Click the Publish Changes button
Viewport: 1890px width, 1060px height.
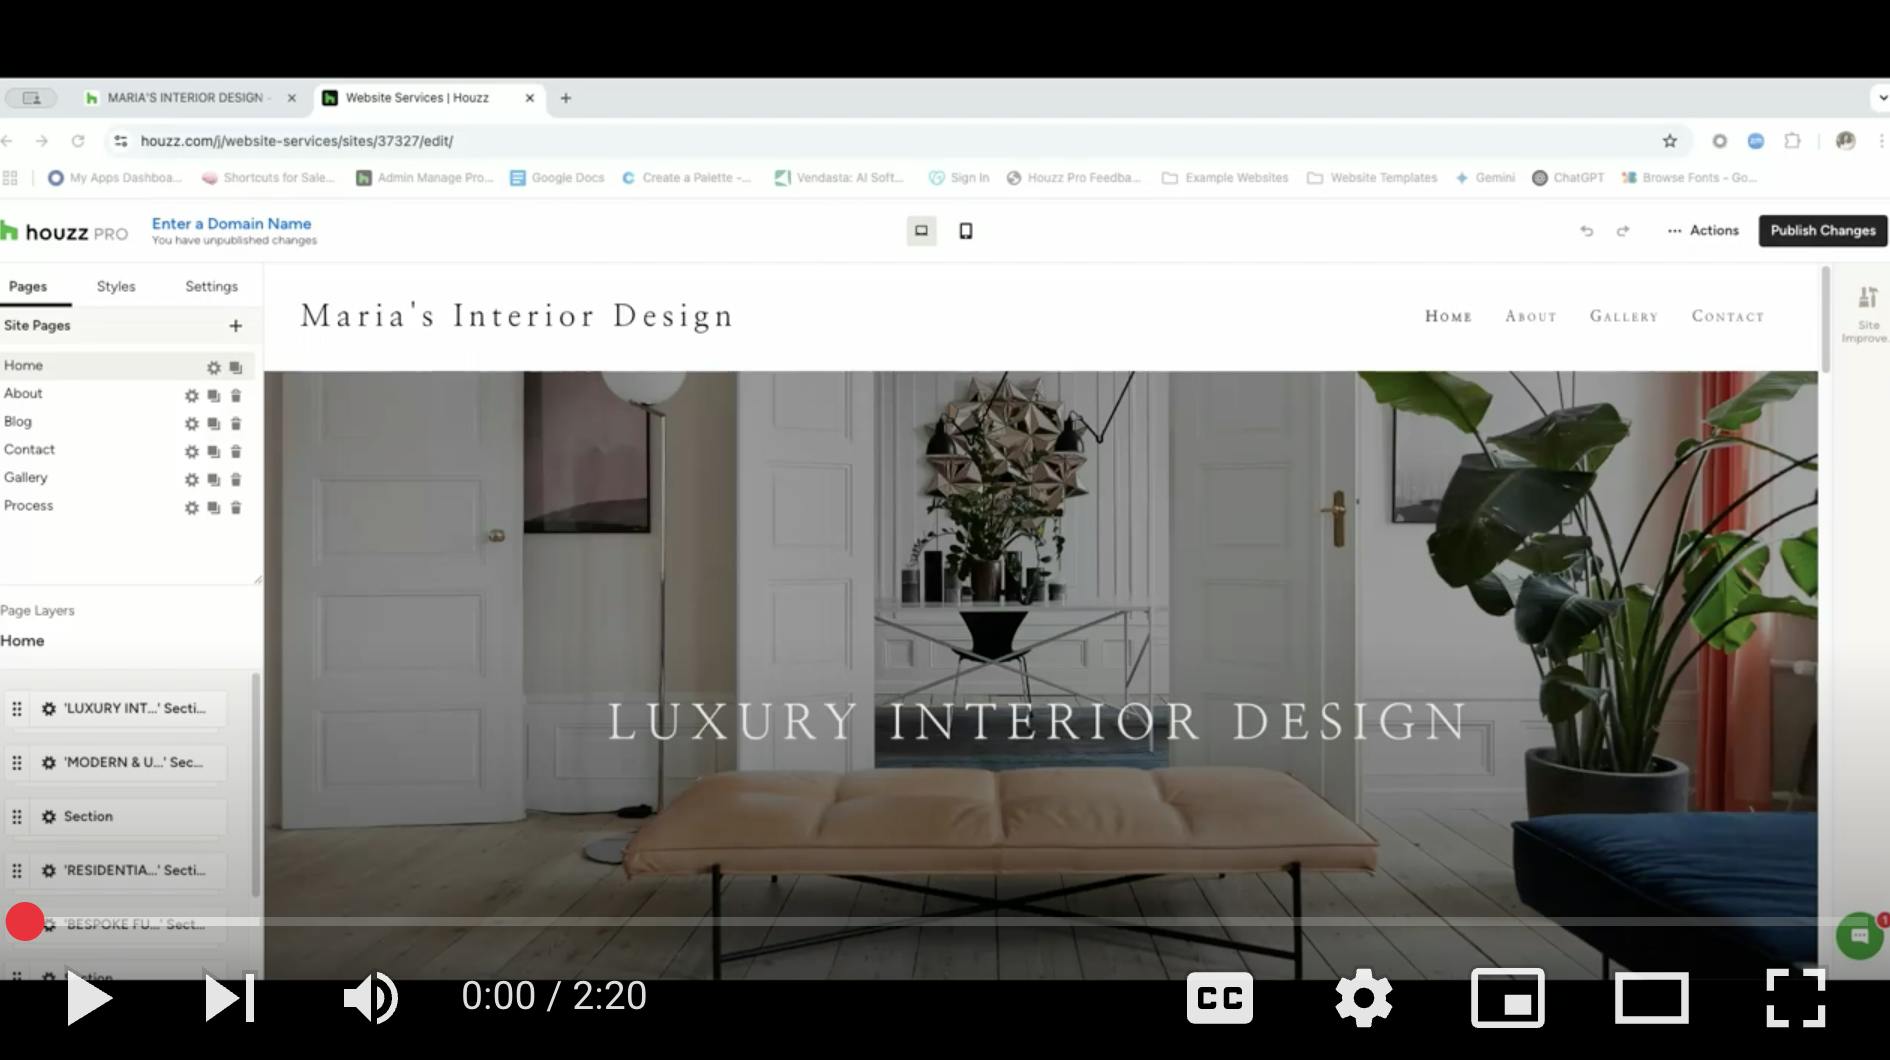tap(1822, 230)
